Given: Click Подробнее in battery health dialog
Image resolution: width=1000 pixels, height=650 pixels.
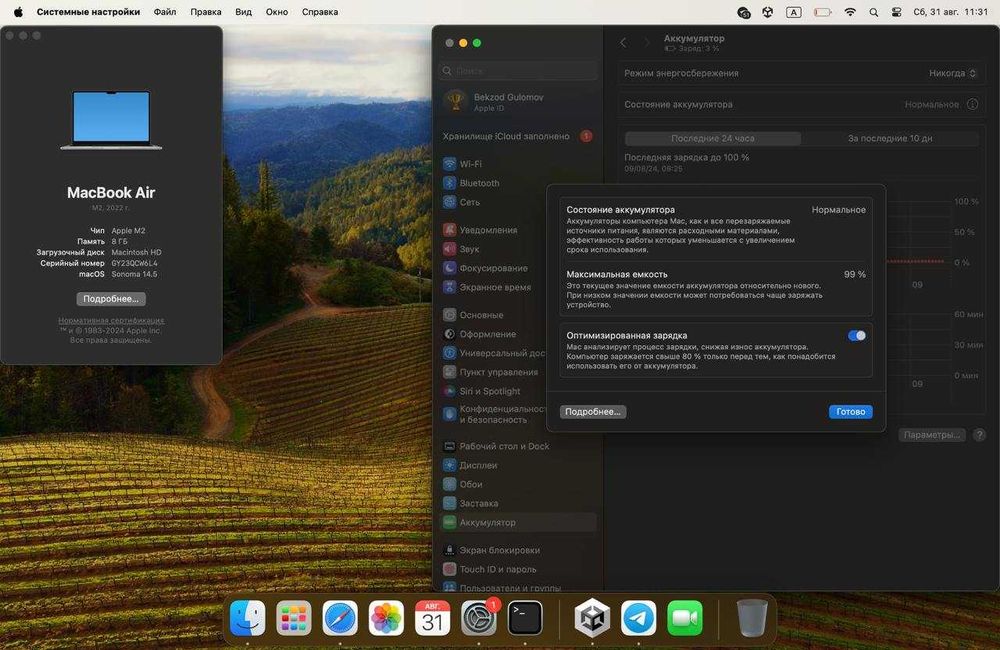Looking at the screenshot, I should (593, 412).
